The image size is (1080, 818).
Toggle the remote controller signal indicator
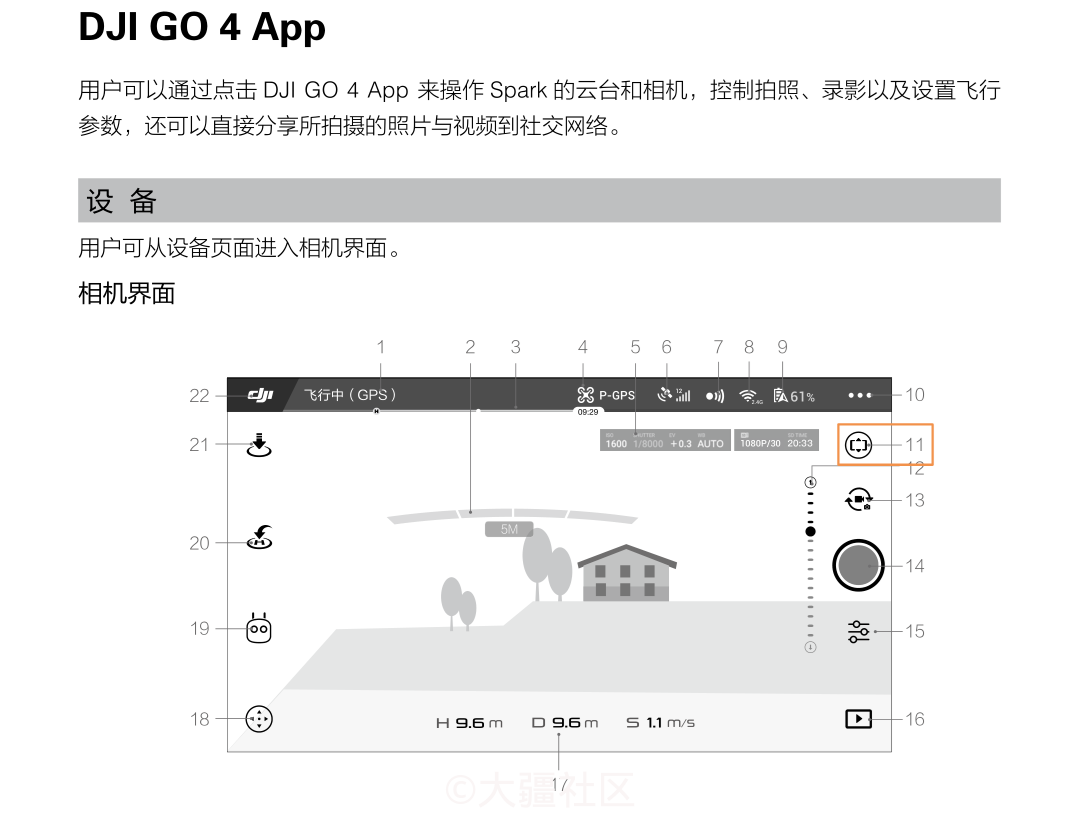[713, 395]
